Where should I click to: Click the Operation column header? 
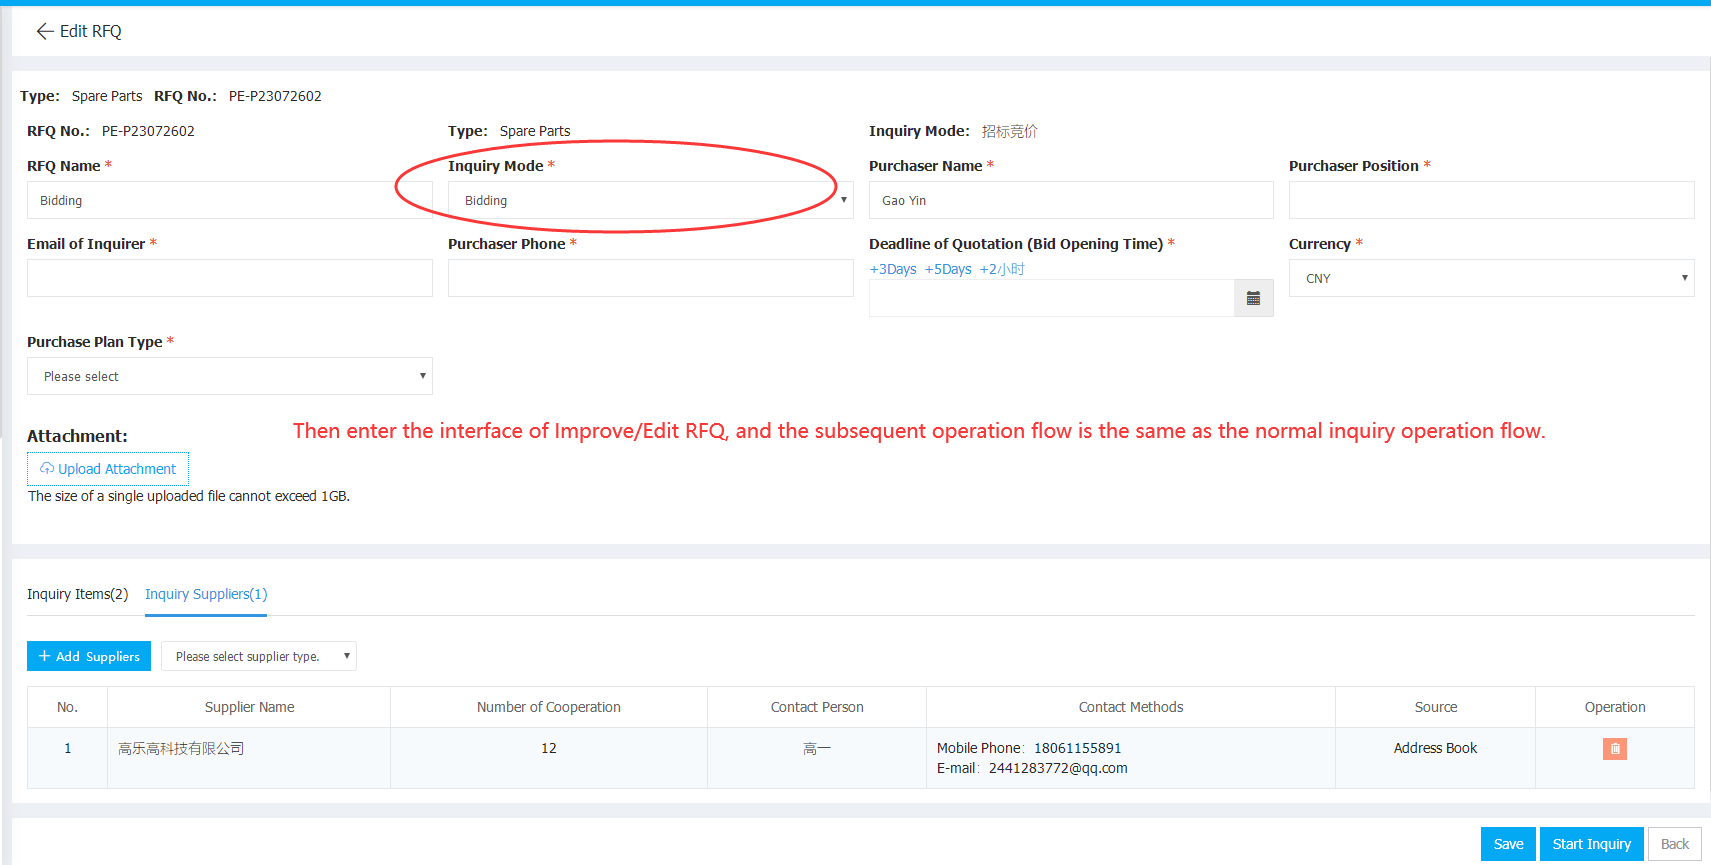pyautogui.click(x=1615, y=707)
